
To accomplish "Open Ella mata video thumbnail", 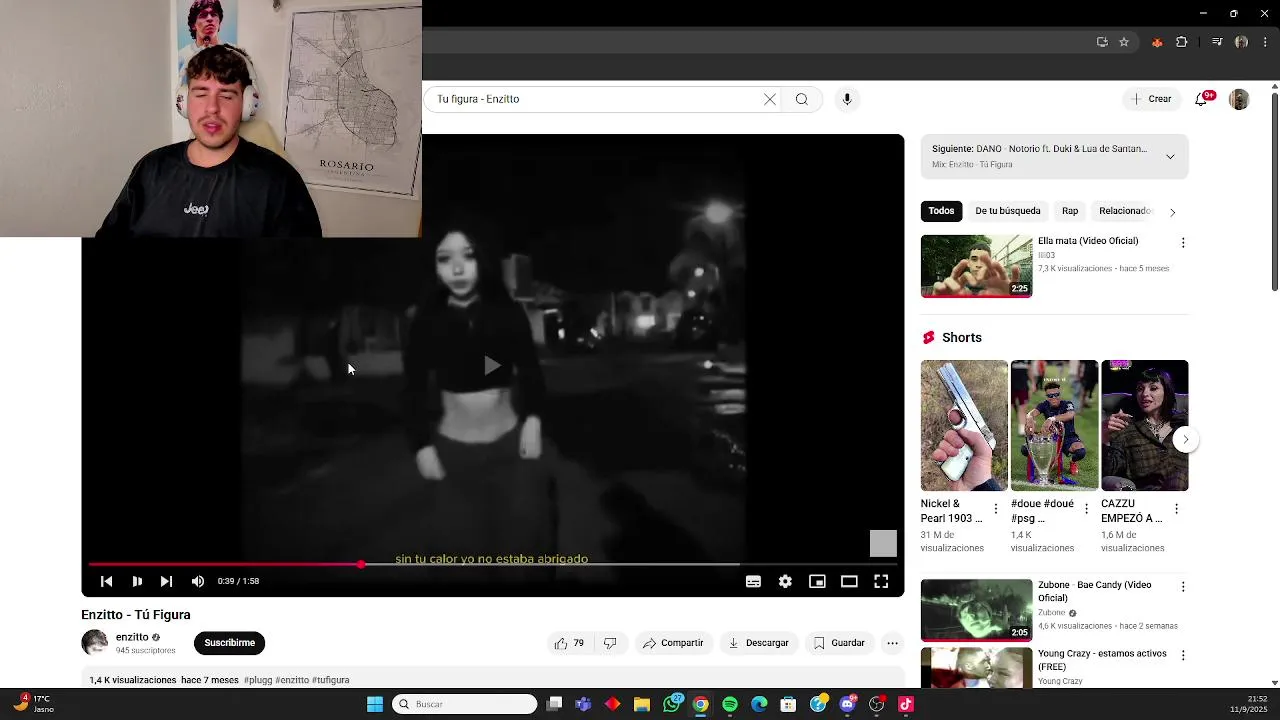I will (x=976, y=266).
